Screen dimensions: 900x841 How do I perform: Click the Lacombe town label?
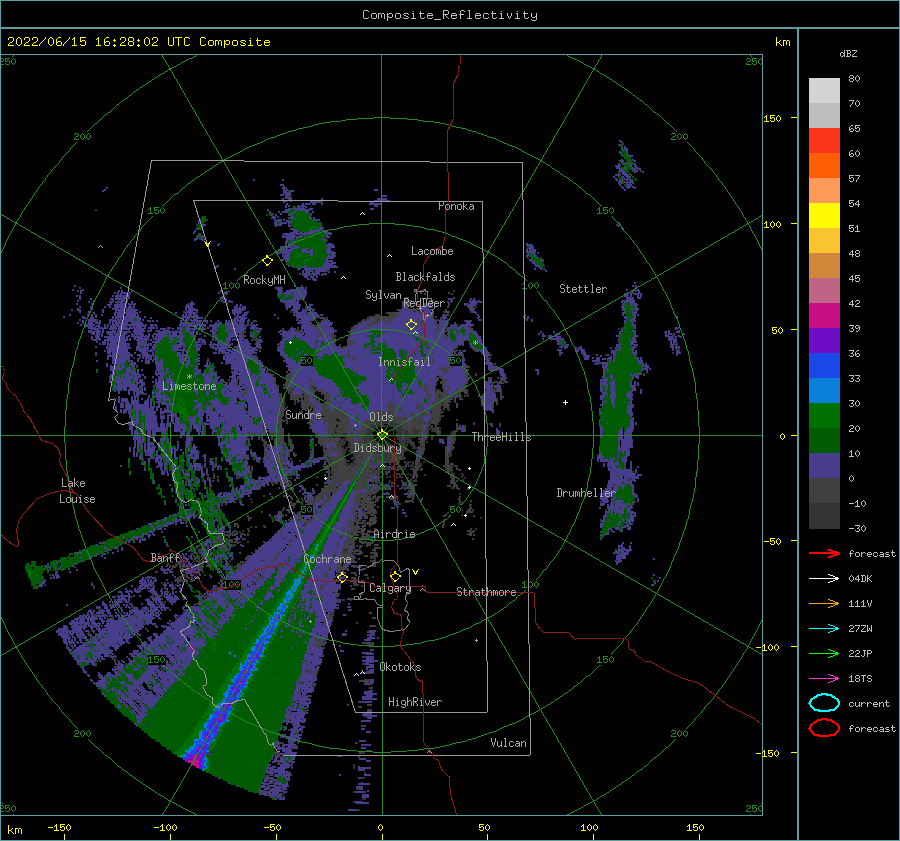(x=432, y=251)
